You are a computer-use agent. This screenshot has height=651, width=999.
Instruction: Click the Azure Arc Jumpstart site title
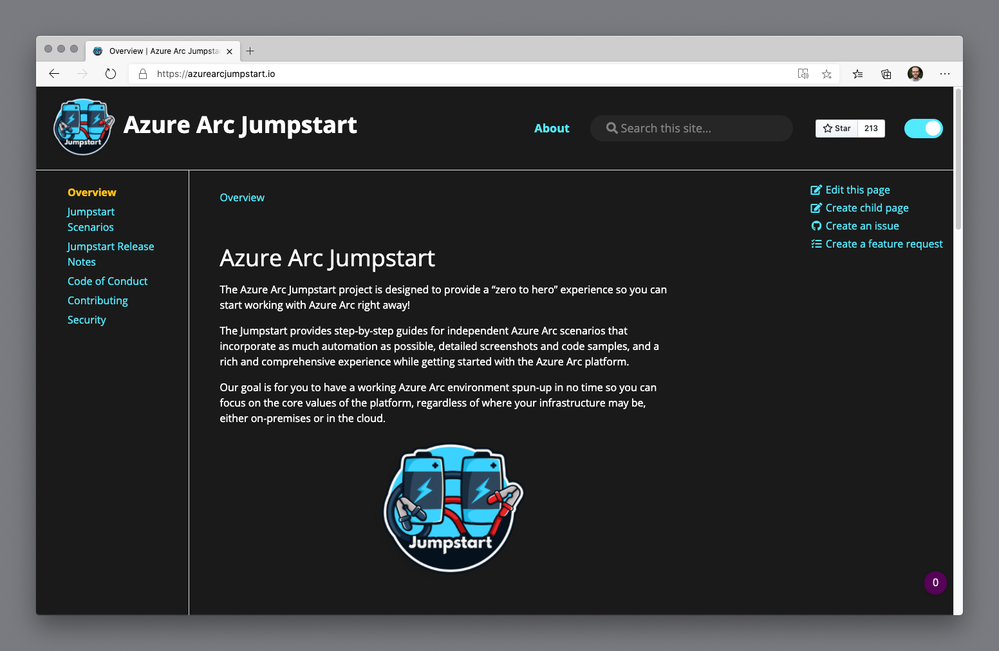pos(240,125)
